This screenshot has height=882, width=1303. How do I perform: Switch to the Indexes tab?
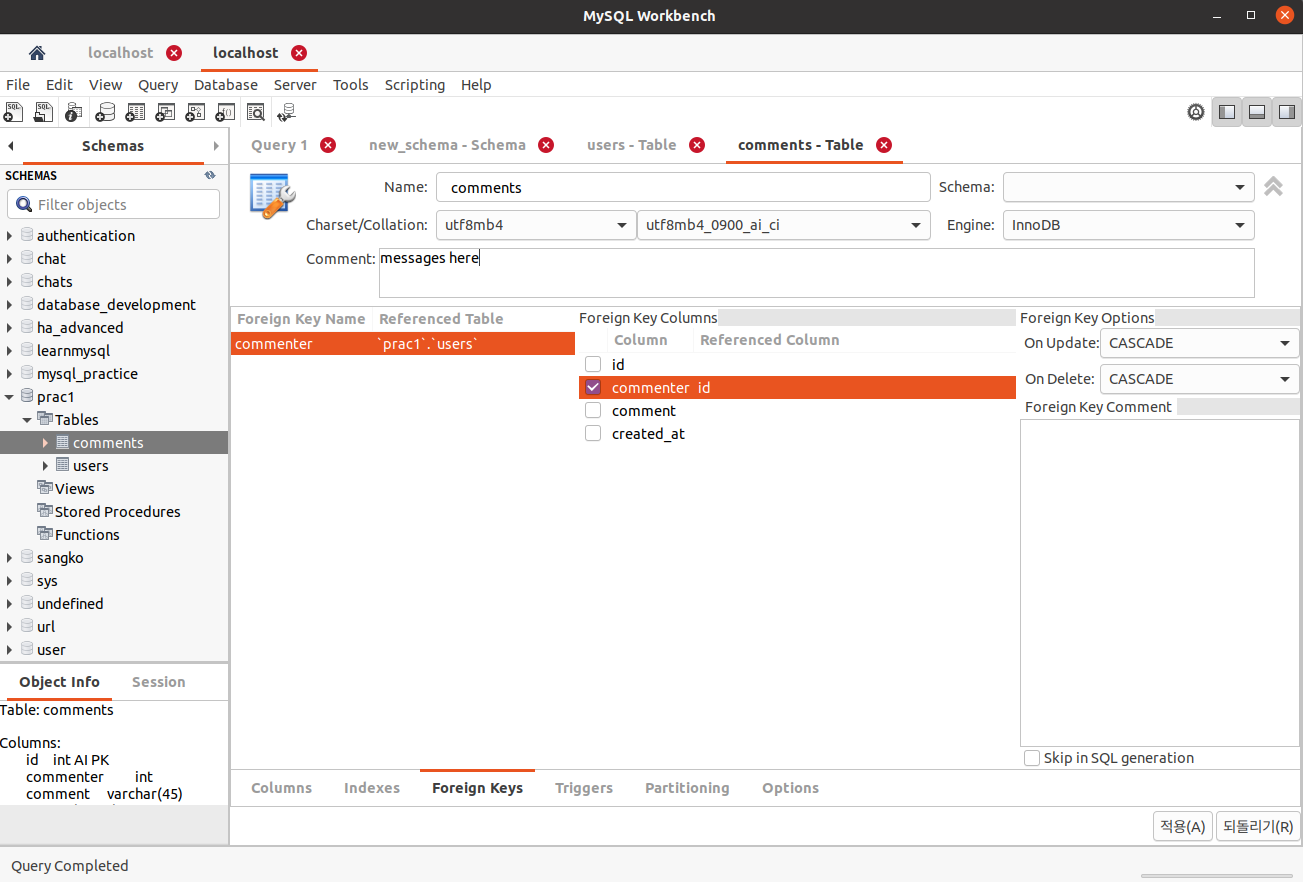[371, 788]
